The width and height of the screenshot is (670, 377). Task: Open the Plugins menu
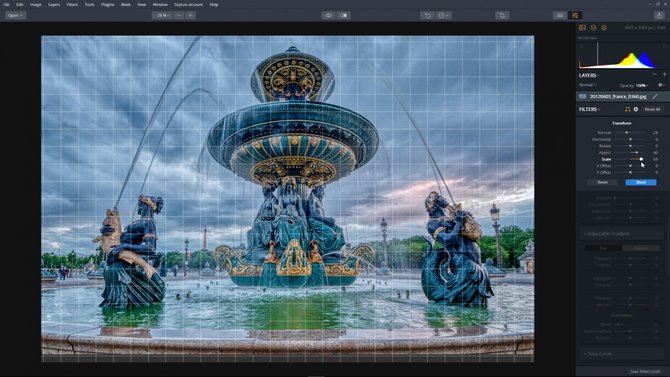(x=107, y=5)
